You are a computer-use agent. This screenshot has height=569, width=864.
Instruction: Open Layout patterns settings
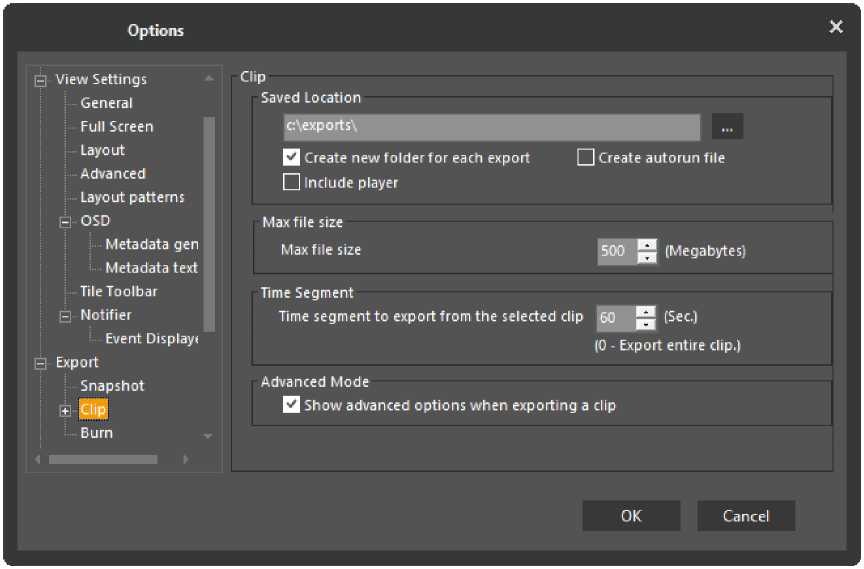pyautogui.click(x=132, y=197)
